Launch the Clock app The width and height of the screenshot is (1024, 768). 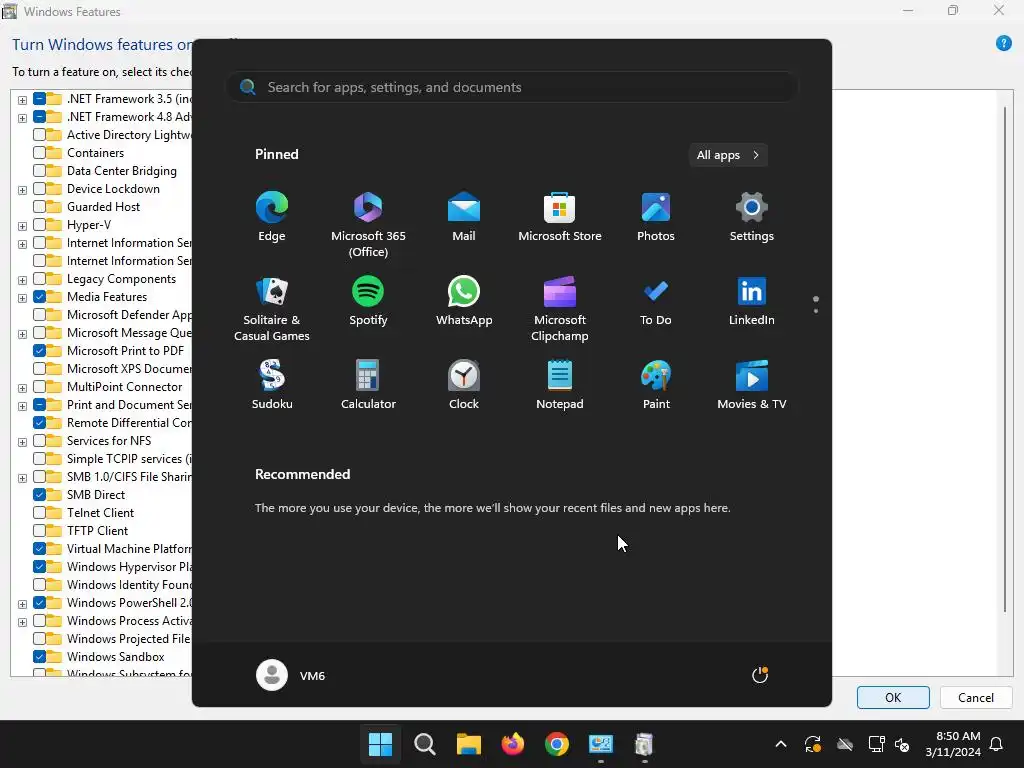click(x=464, y=385)
